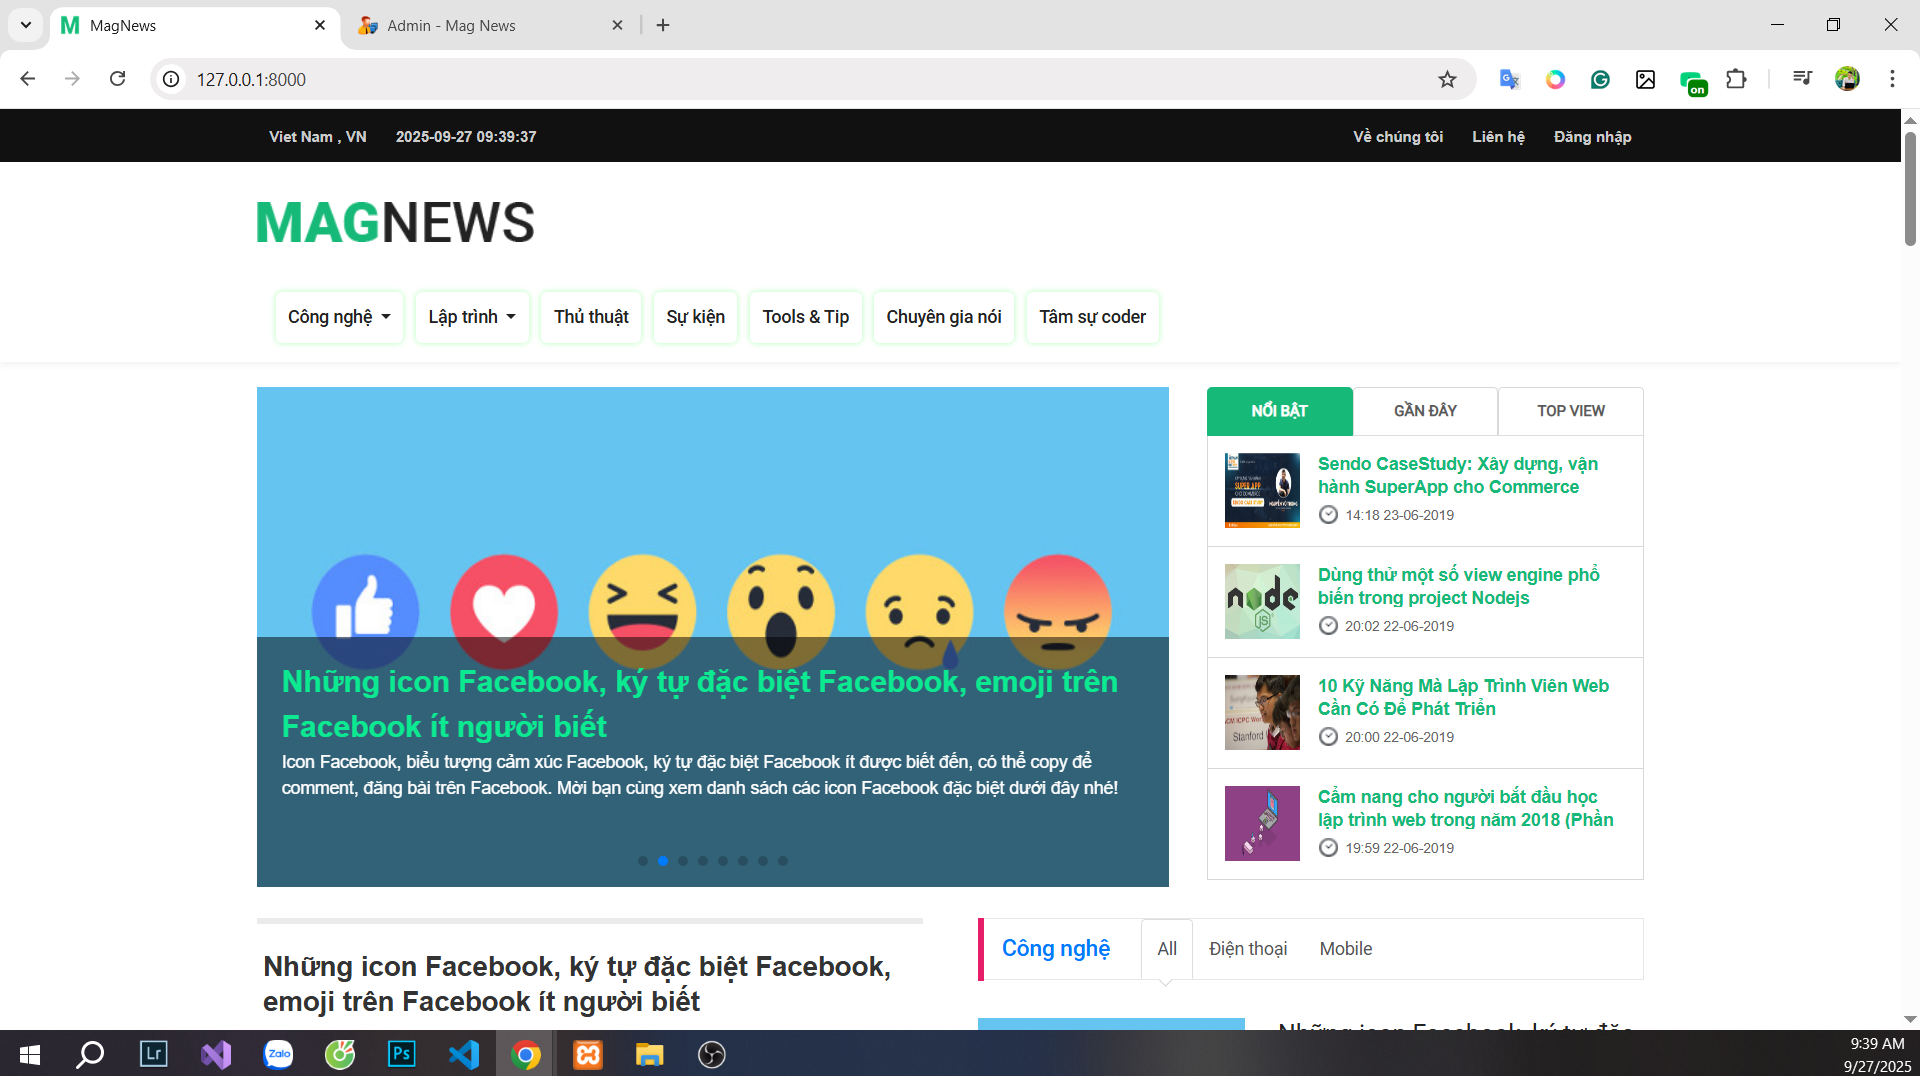Select the third carousel slide dot

(x=683, y=861)
